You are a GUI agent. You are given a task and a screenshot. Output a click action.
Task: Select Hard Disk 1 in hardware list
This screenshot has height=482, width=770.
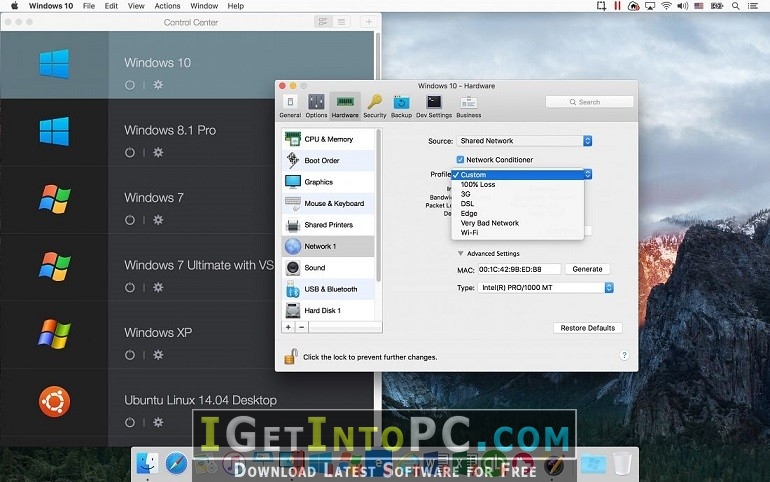click(x=328, y=311)
